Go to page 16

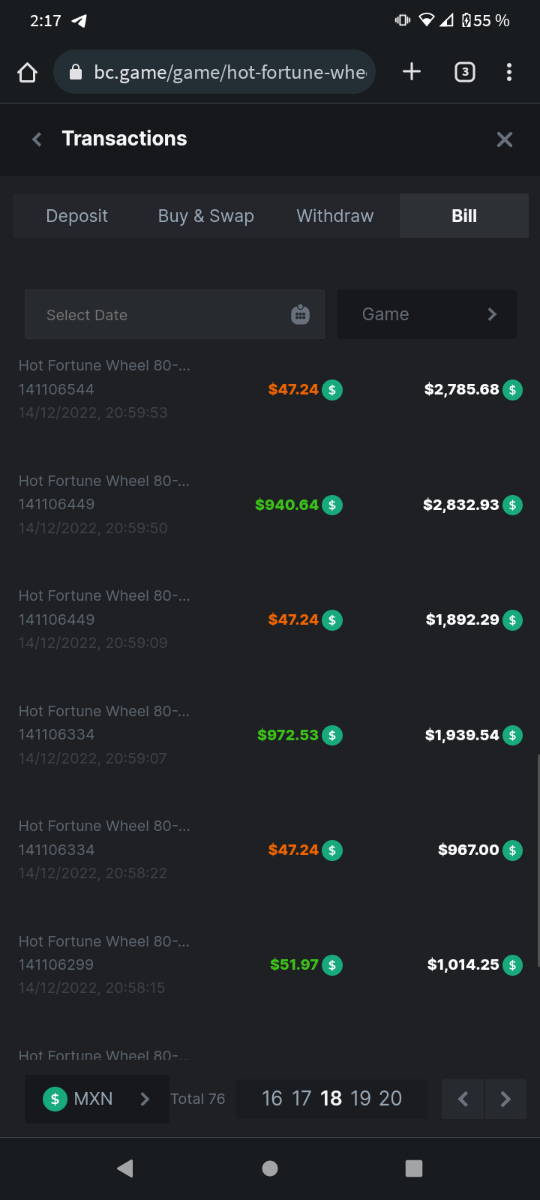272,1099
